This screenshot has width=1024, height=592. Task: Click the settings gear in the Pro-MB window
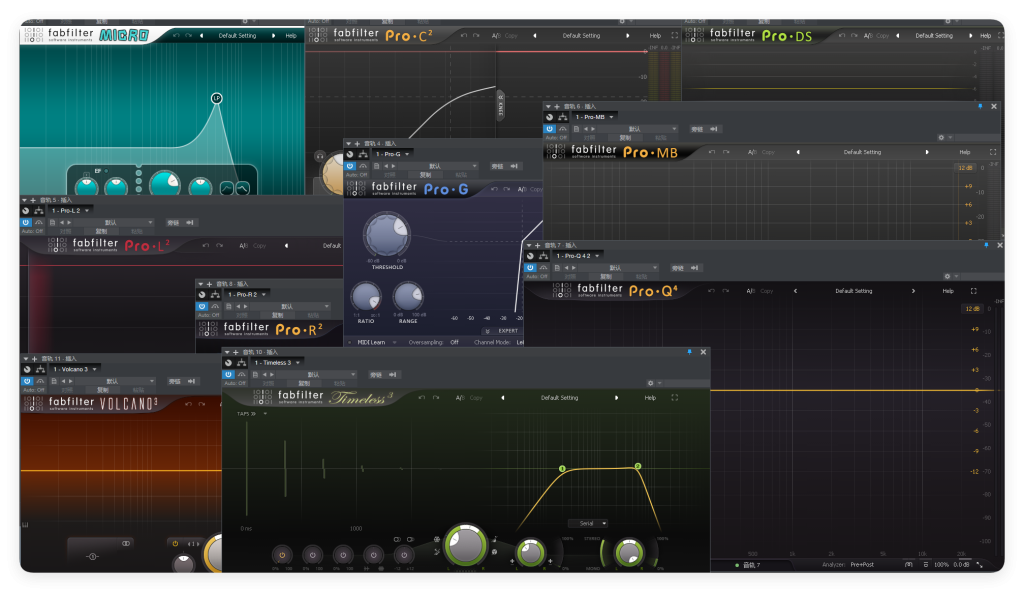tap(941, 137)
